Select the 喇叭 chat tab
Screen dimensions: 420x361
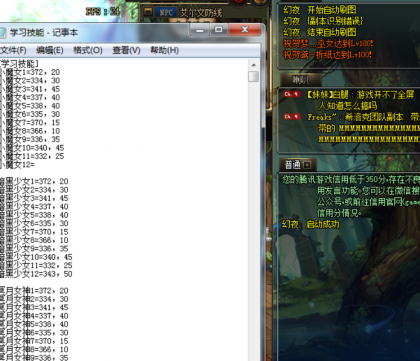point(301,80)
